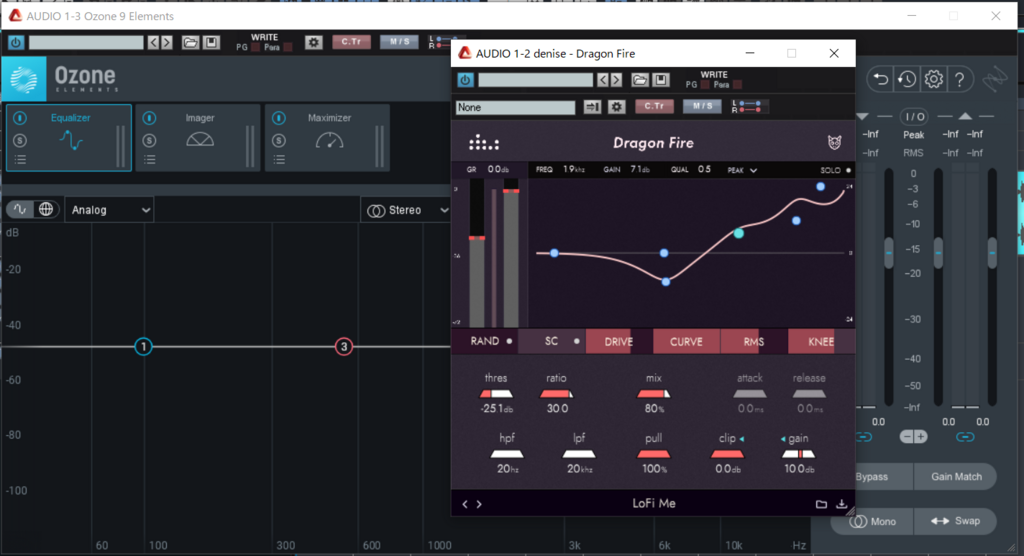Viewport: 1024px width, 556px height.
Task: Switch to EQ curve view icon
Action: click(20, 209)
